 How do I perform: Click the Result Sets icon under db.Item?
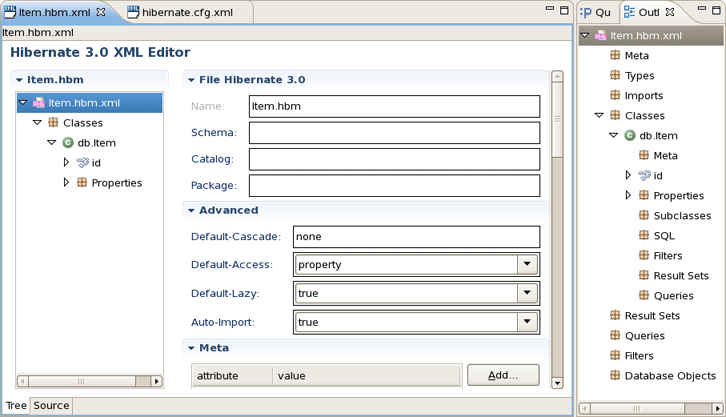(x=644, y=276)
